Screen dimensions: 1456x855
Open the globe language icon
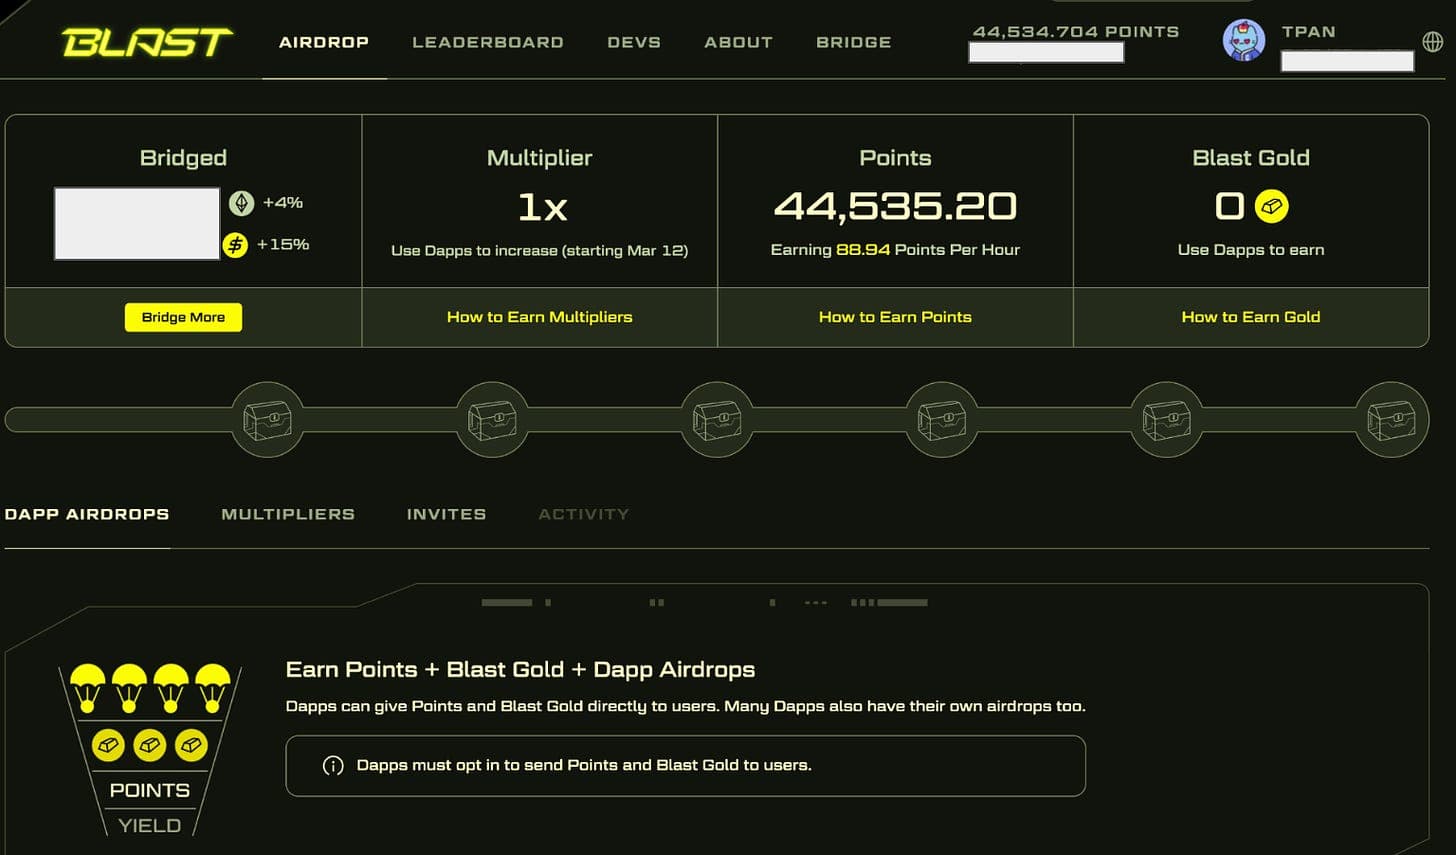pyautogui.click(x=1432, y=42)
